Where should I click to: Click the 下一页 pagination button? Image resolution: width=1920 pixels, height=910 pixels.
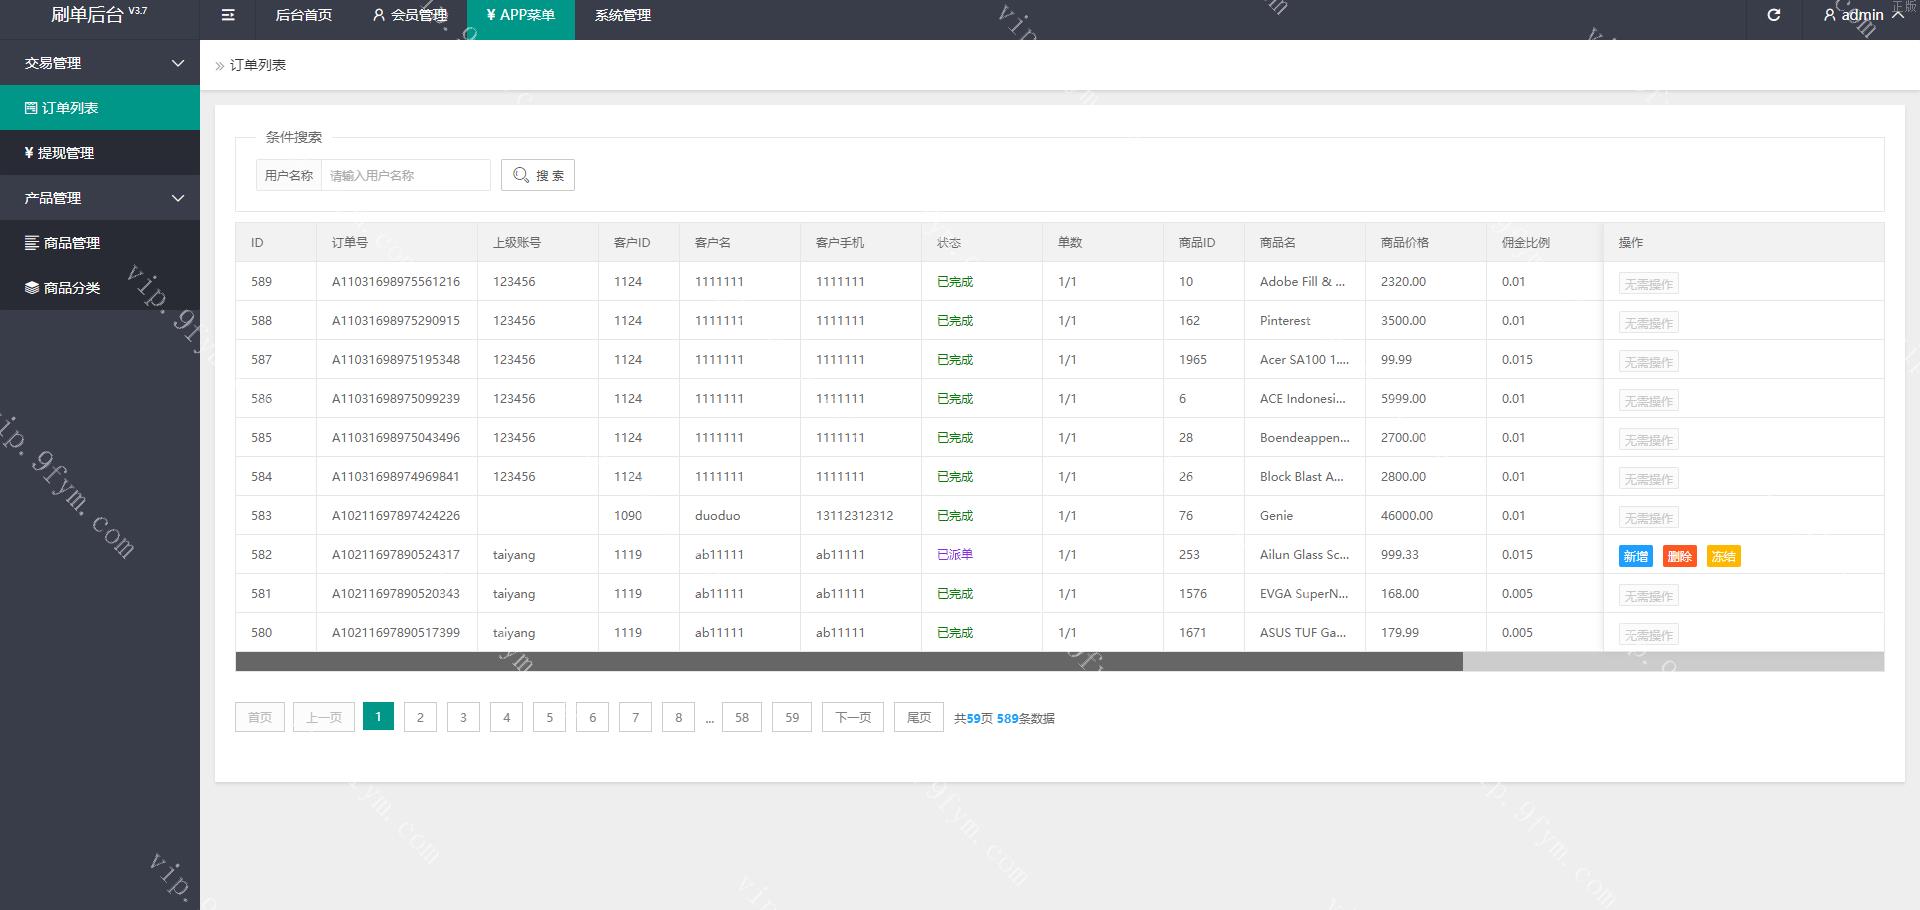pyautogui.click(x=852, y=717)
